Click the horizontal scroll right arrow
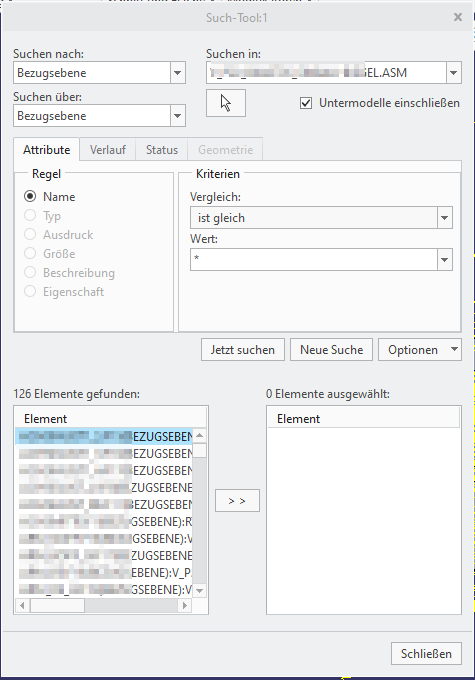 185,605
